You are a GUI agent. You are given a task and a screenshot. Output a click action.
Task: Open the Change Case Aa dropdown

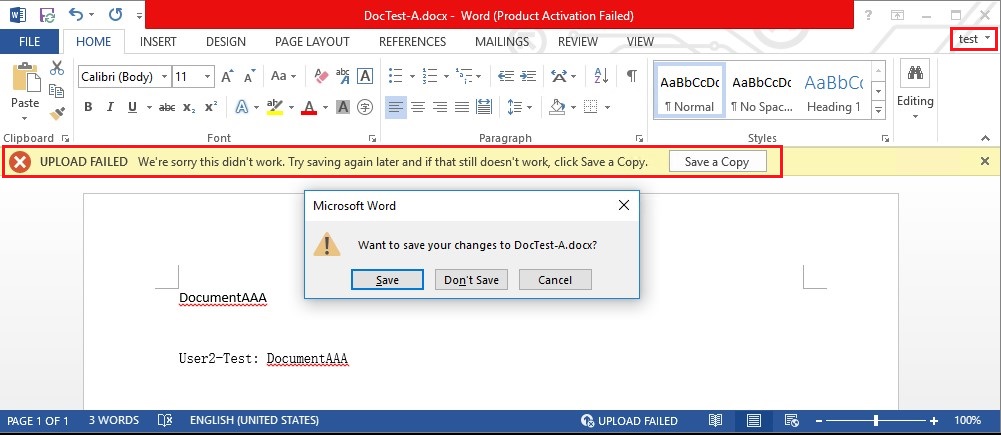283,77
